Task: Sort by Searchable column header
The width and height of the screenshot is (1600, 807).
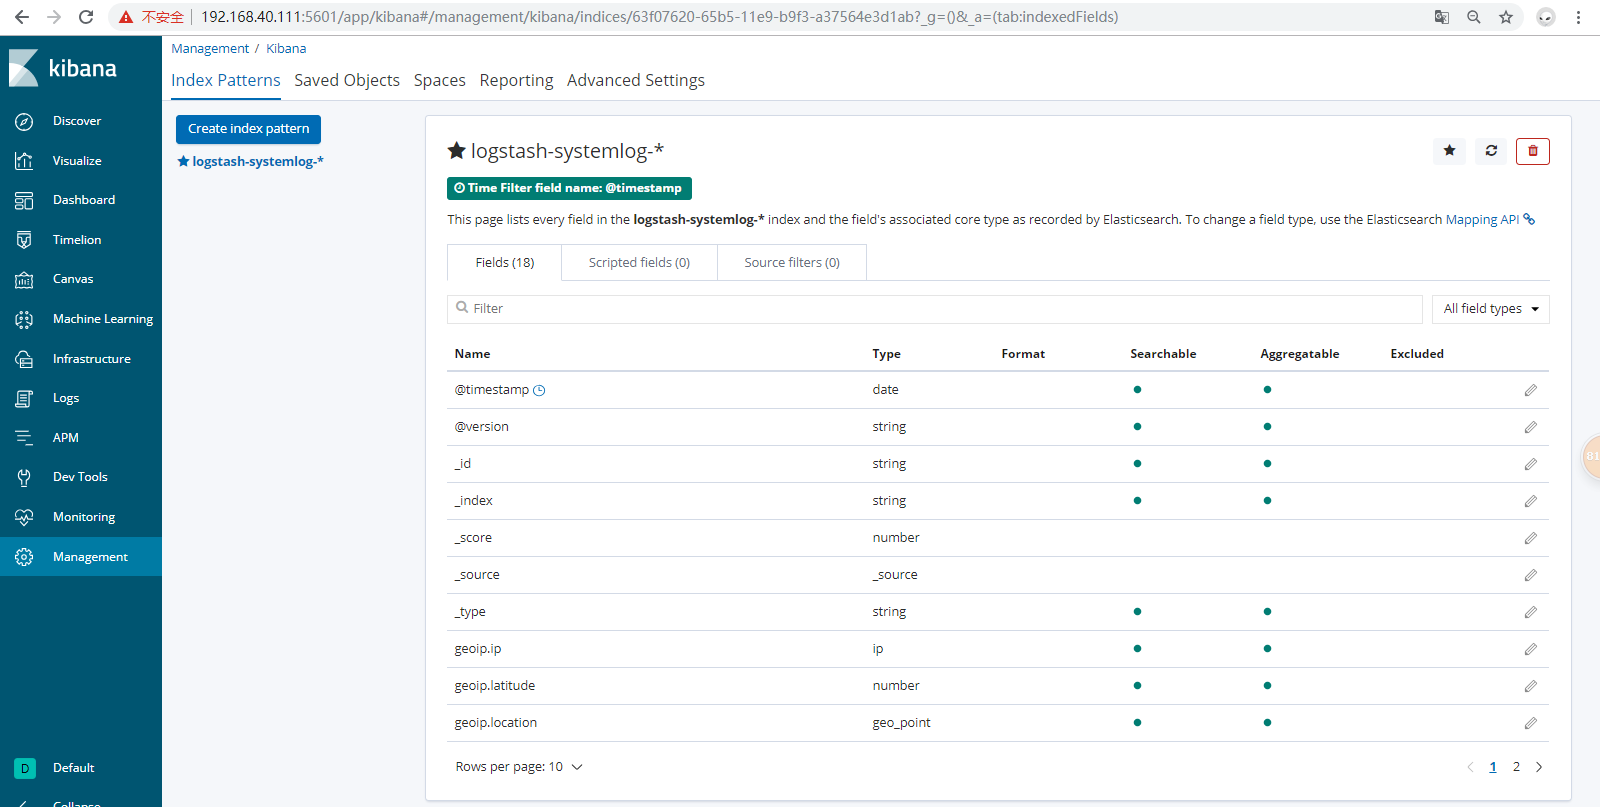Action: point(1163,354)
